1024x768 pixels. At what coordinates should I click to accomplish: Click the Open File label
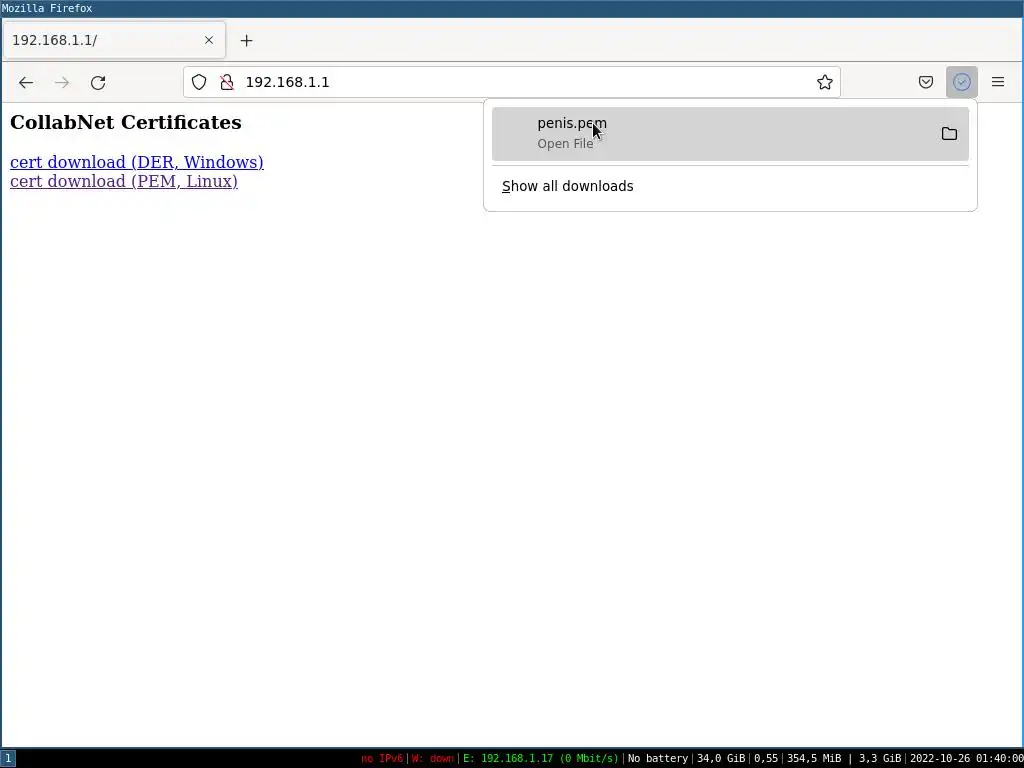click(566, 144)
